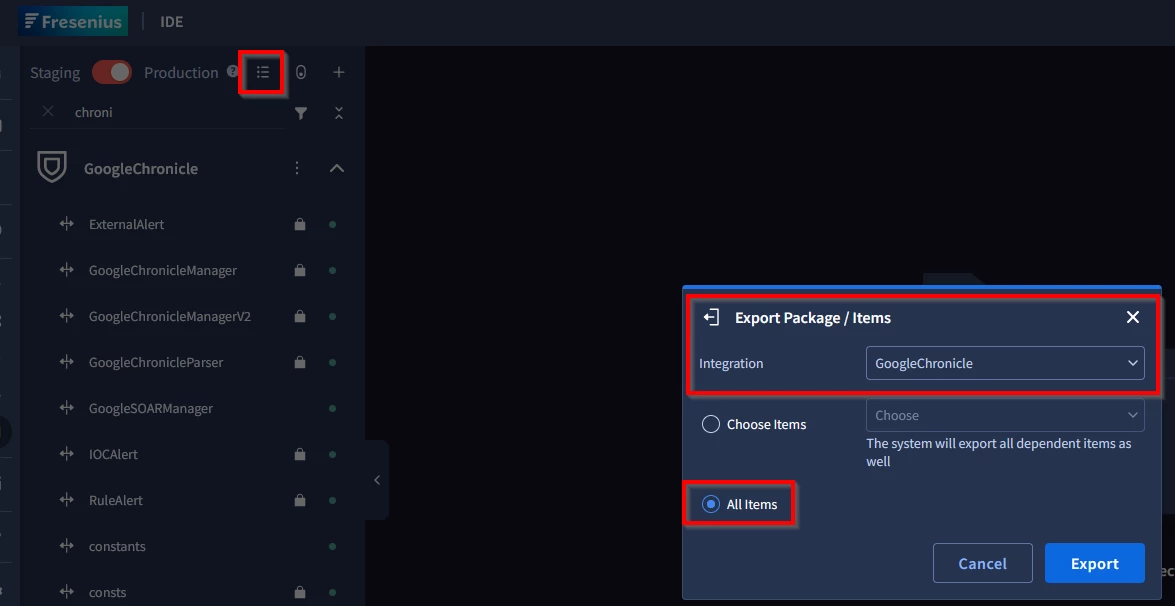Click the lock icon on GoogleChronicleManager row
The height and width of the screenshot is (606, 1175).
click(300, 270)
